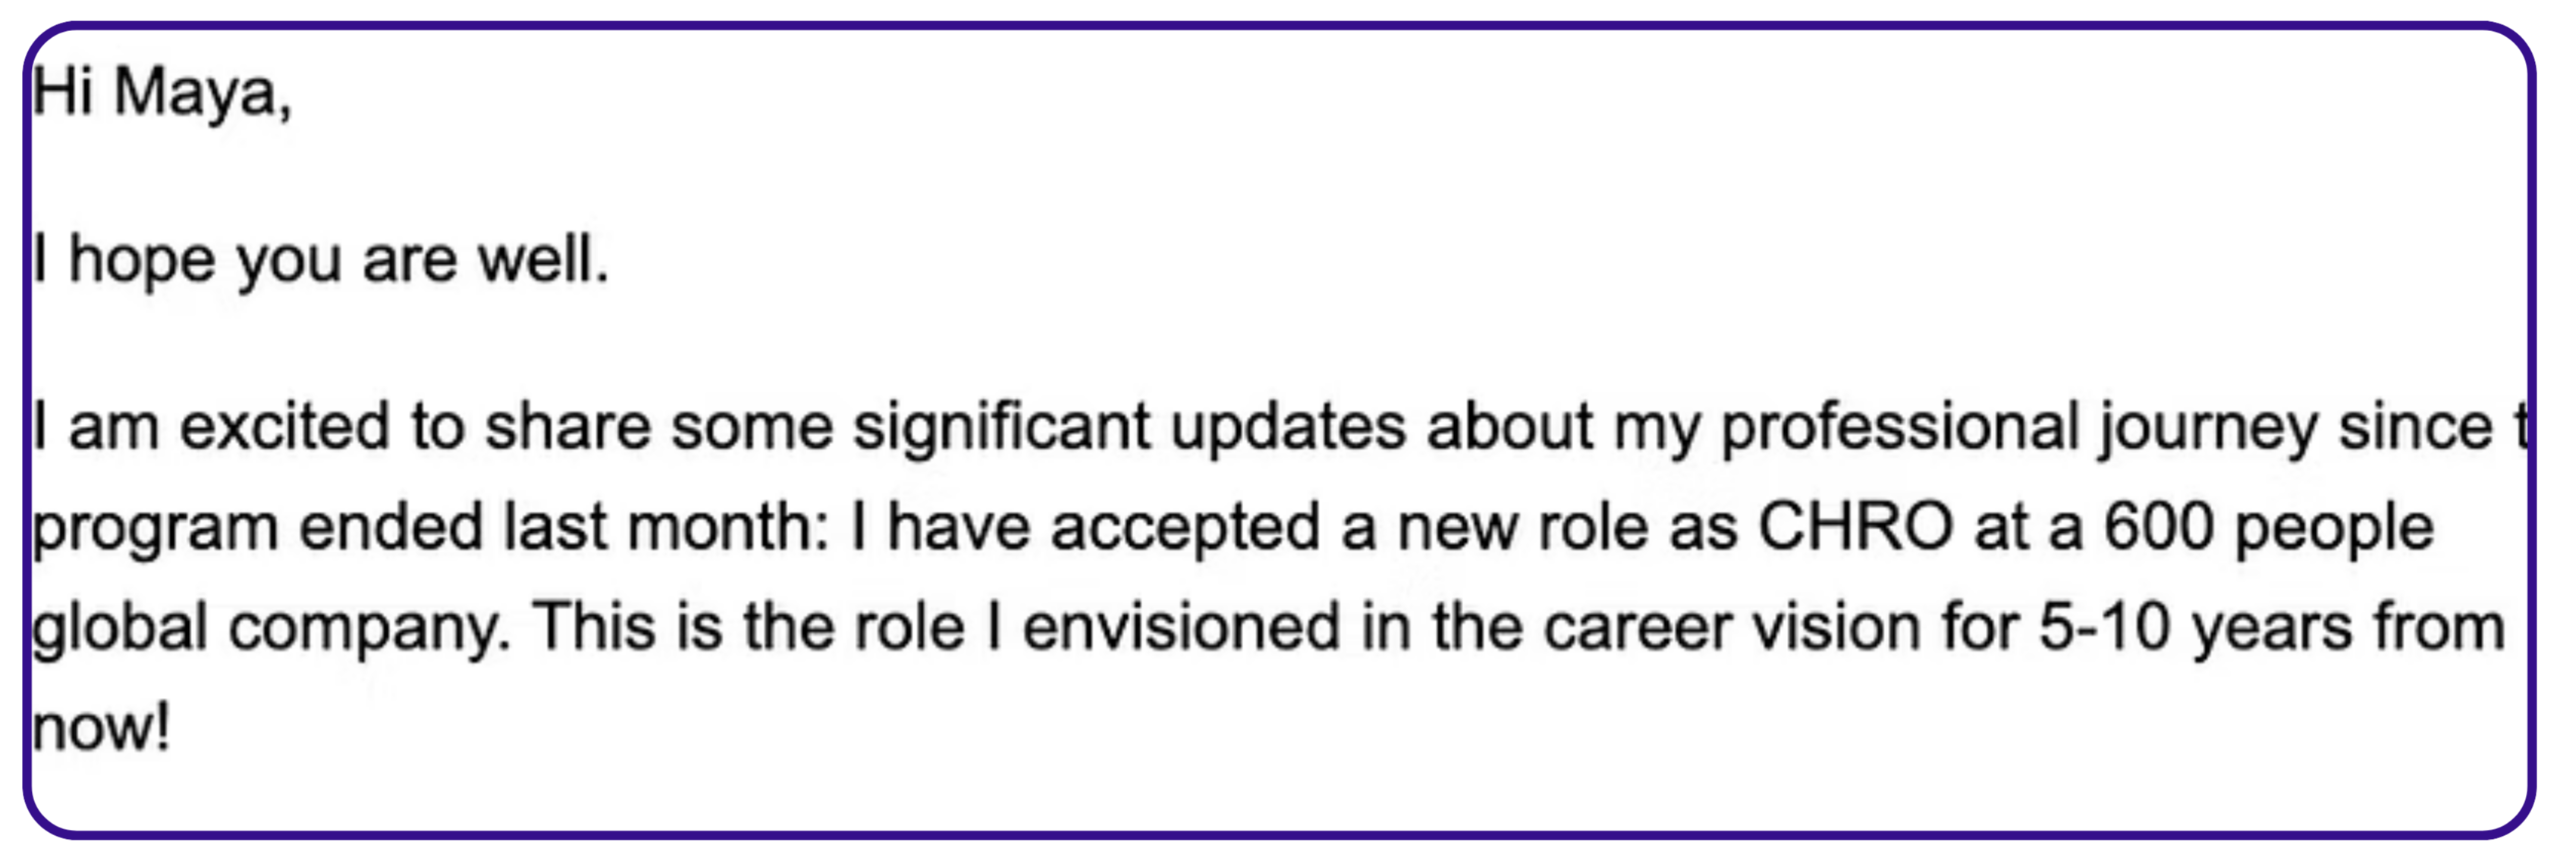This screenshot has width=2560, height=845.
Task: Click the word 'envisioned'
Action: [x=1181, y=627]
